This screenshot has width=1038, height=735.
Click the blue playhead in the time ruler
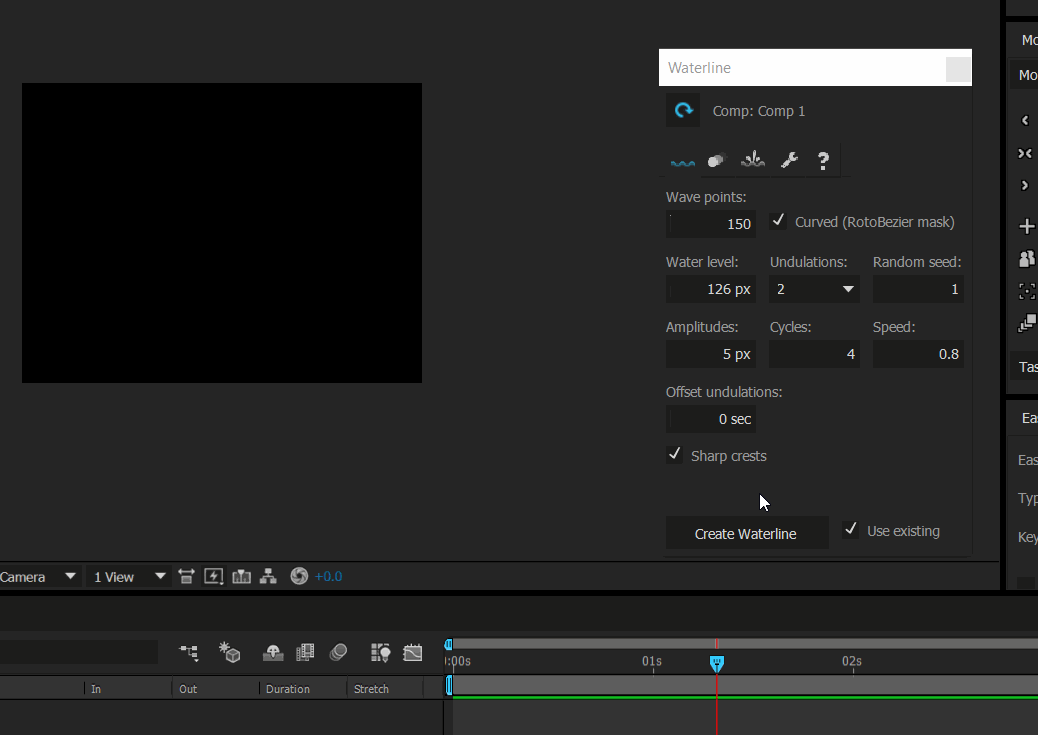click(x=716, y=663)
